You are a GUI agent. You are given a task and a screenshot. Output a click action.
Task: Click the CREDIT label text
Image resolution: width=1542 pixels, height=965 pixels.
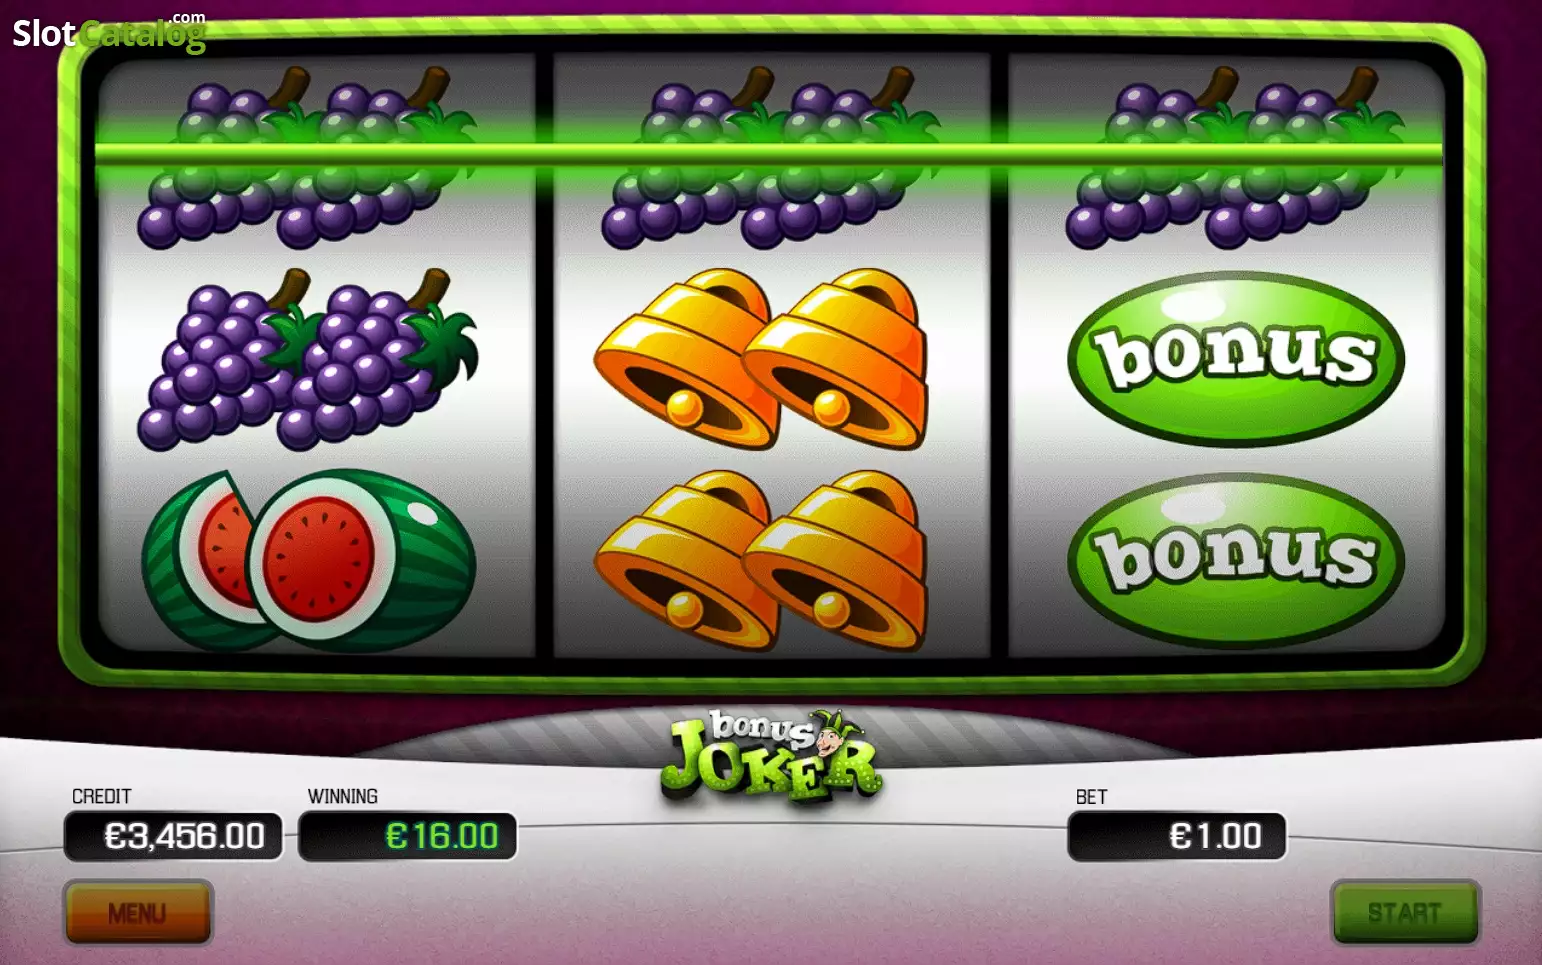pyautogui.click(x=102, y=796)
